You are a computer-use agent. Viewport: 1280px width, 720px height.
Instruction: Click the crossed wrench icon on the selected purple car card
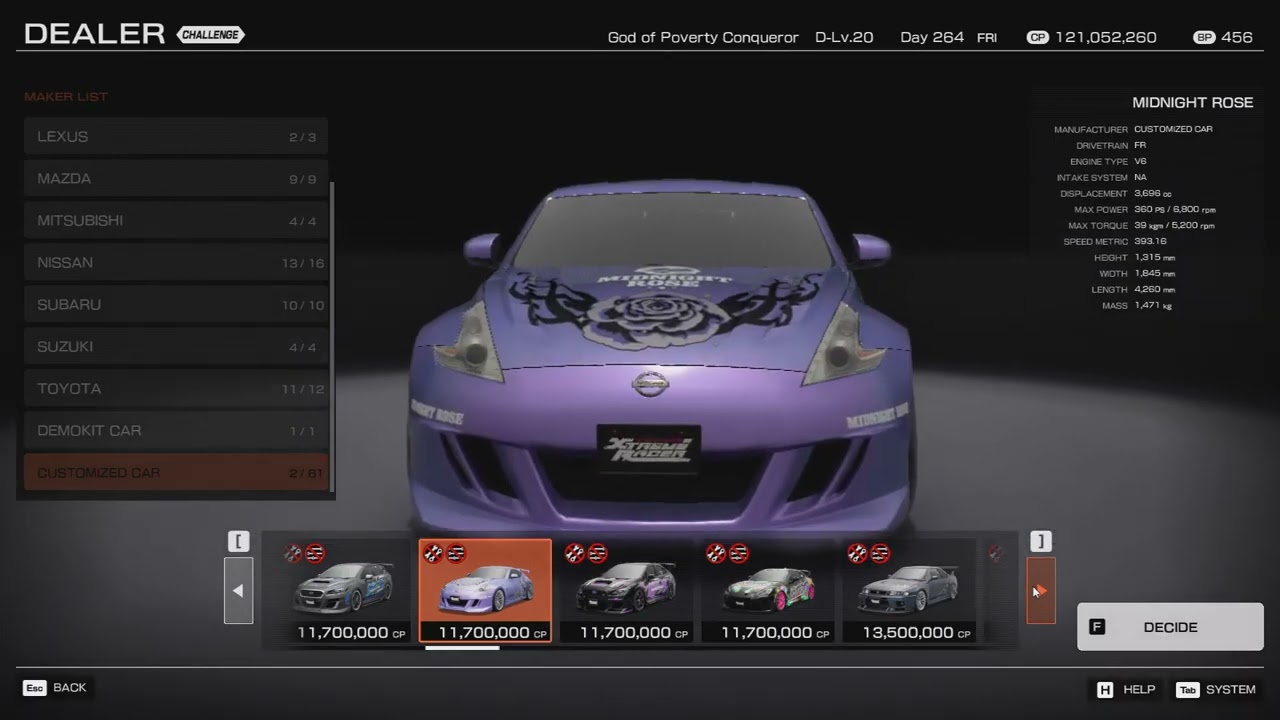433,553
